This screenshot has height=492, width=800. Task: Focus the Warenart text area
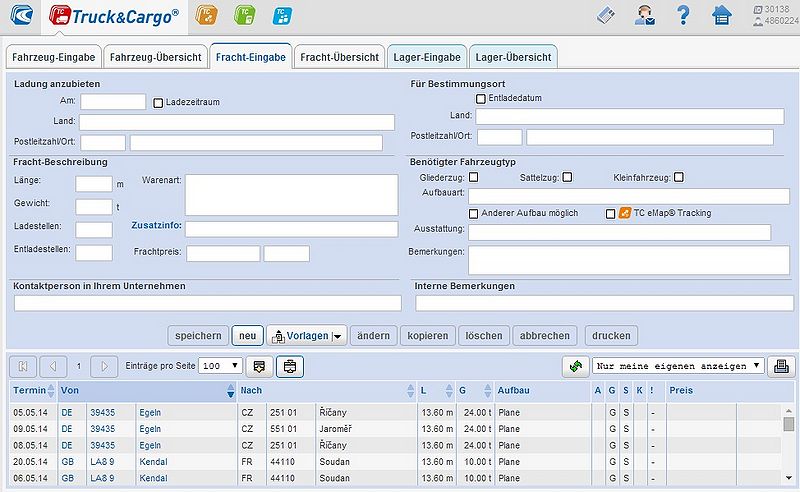[x=291, y=195]
